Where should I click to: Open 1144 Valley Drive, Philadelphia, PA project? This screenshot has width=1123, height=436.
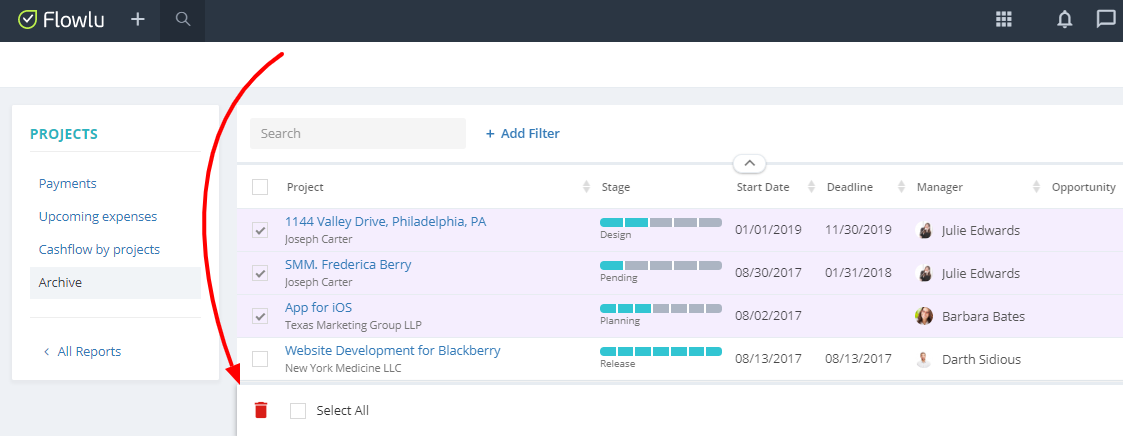[385, 221]
